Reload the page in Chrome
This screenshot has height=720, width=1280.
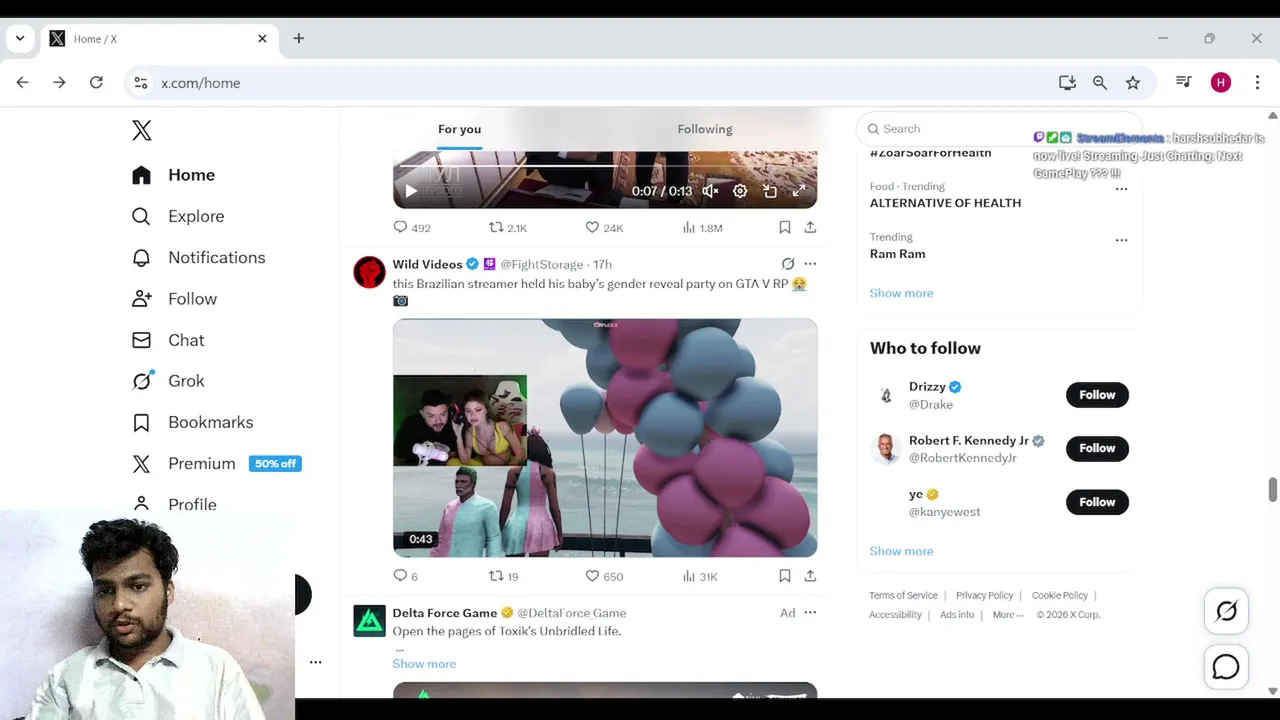pyautogui.click(x=96, y=83)
